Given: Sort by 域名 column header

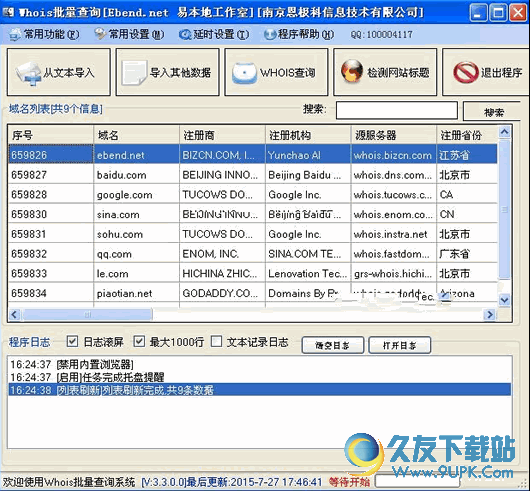Looking at the screenshot, I should pos(137,136).
